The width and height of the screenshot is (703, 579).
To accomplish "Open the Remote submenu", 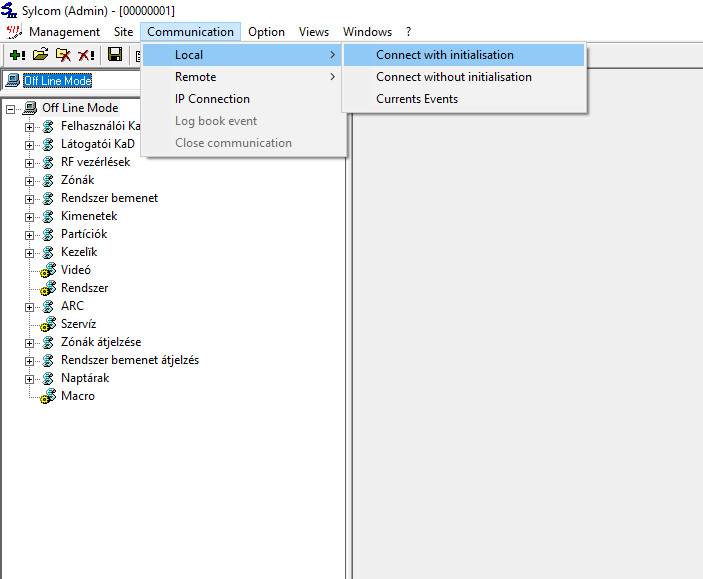I will (x=195, y=77).
